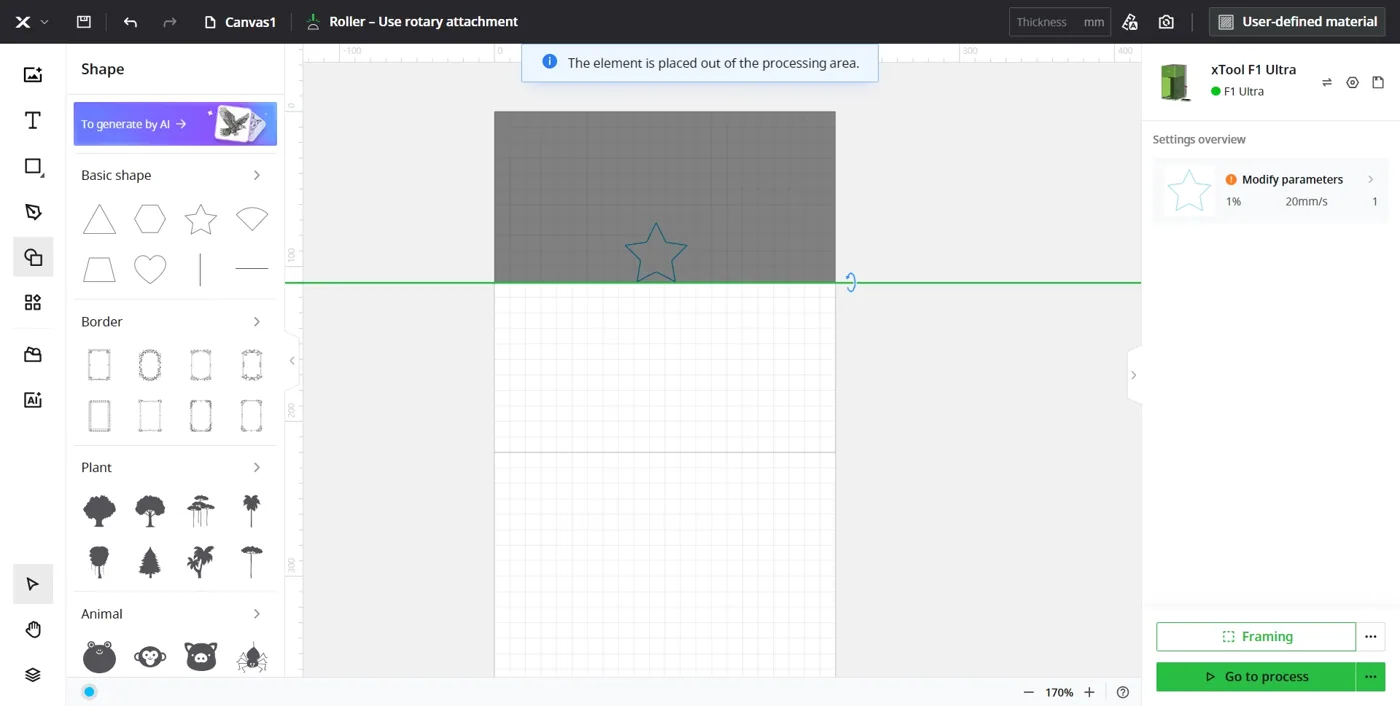Insert the palm tree in first plant row
The image size is (1400, 706).
coord(252,511)
